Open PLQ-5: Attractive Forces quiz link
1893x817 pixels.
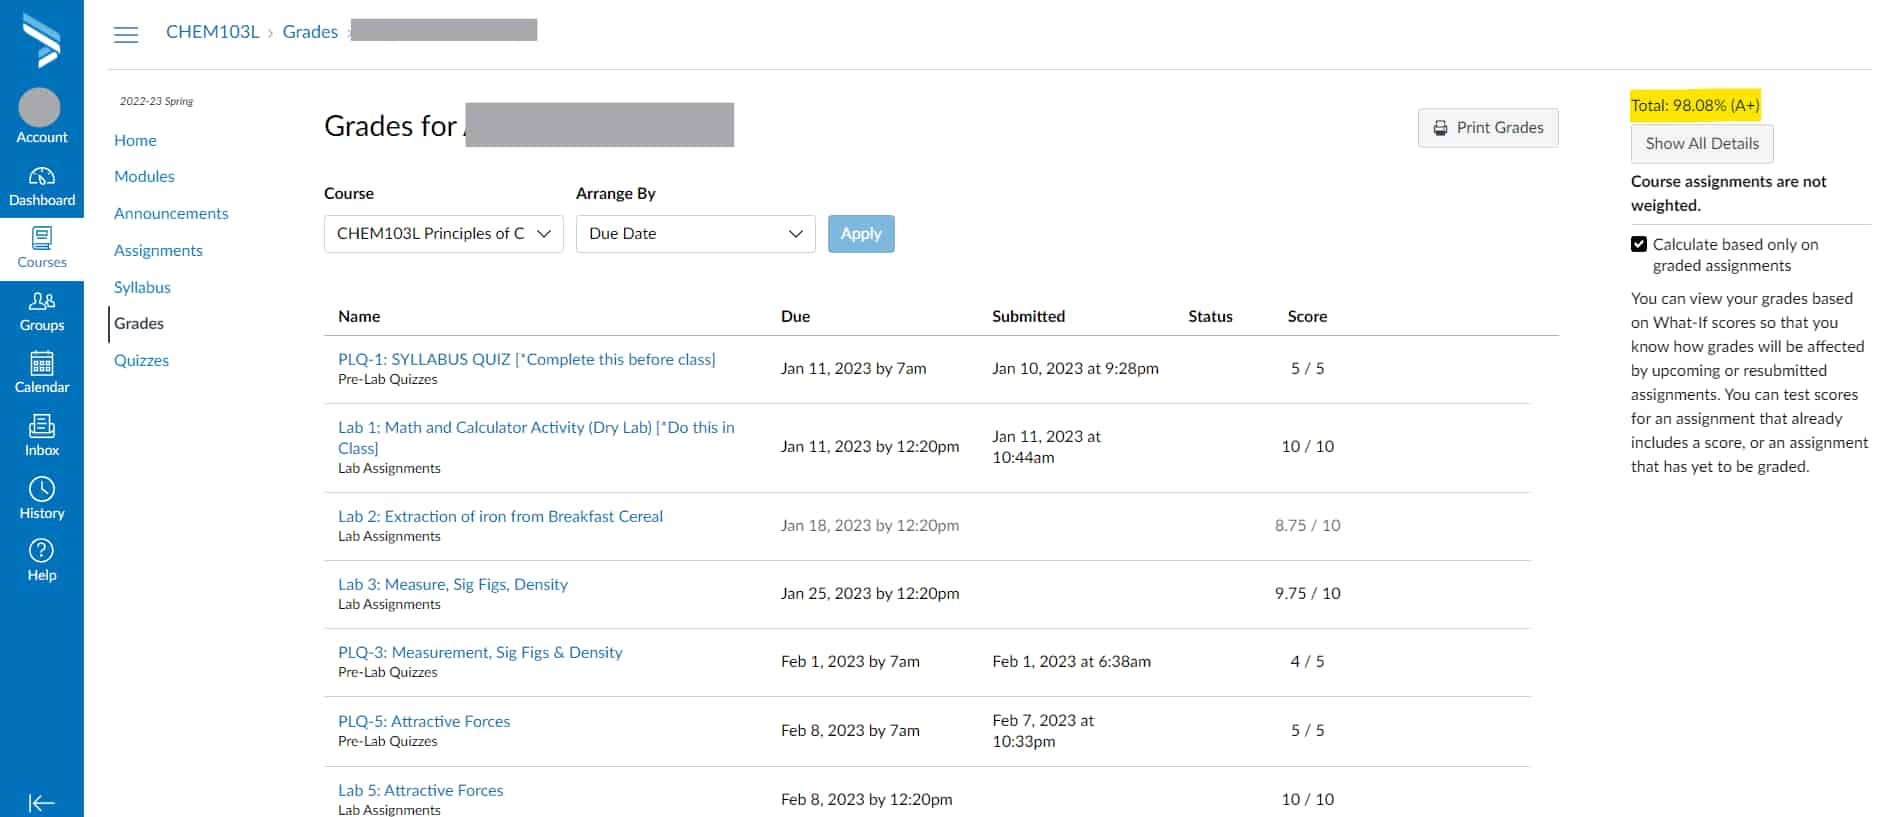(424, 721)
